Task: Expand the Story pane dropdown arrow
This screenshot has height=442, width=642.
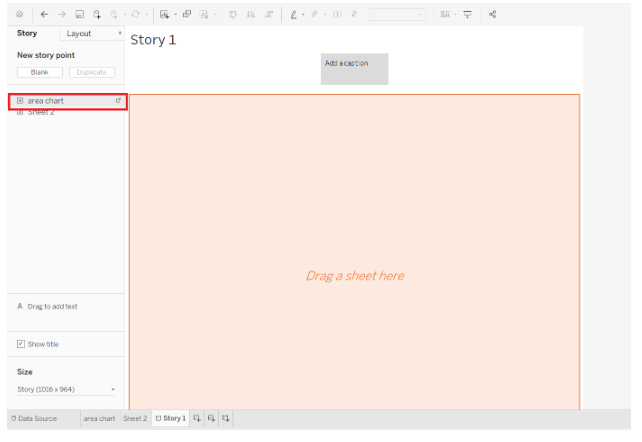Action: [120, 34]
